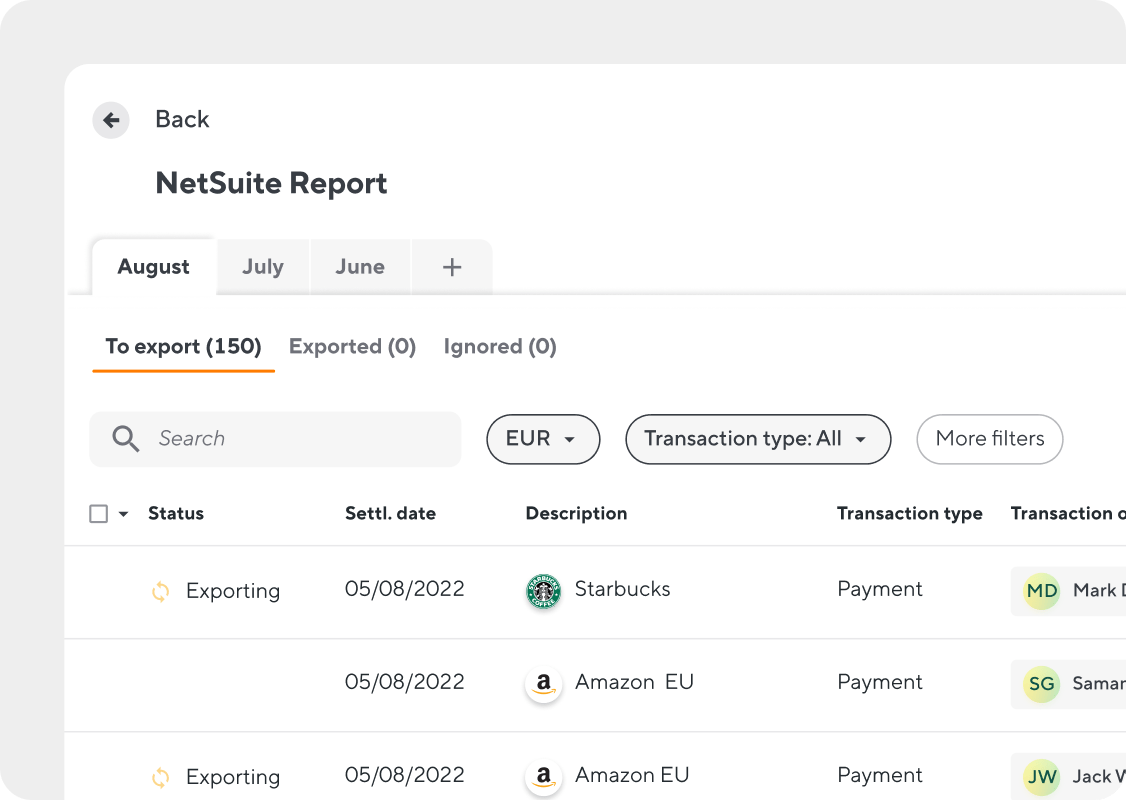Switch to the August tab
1126x800 pixels.
pyautogui.click(x=154, y=267)
